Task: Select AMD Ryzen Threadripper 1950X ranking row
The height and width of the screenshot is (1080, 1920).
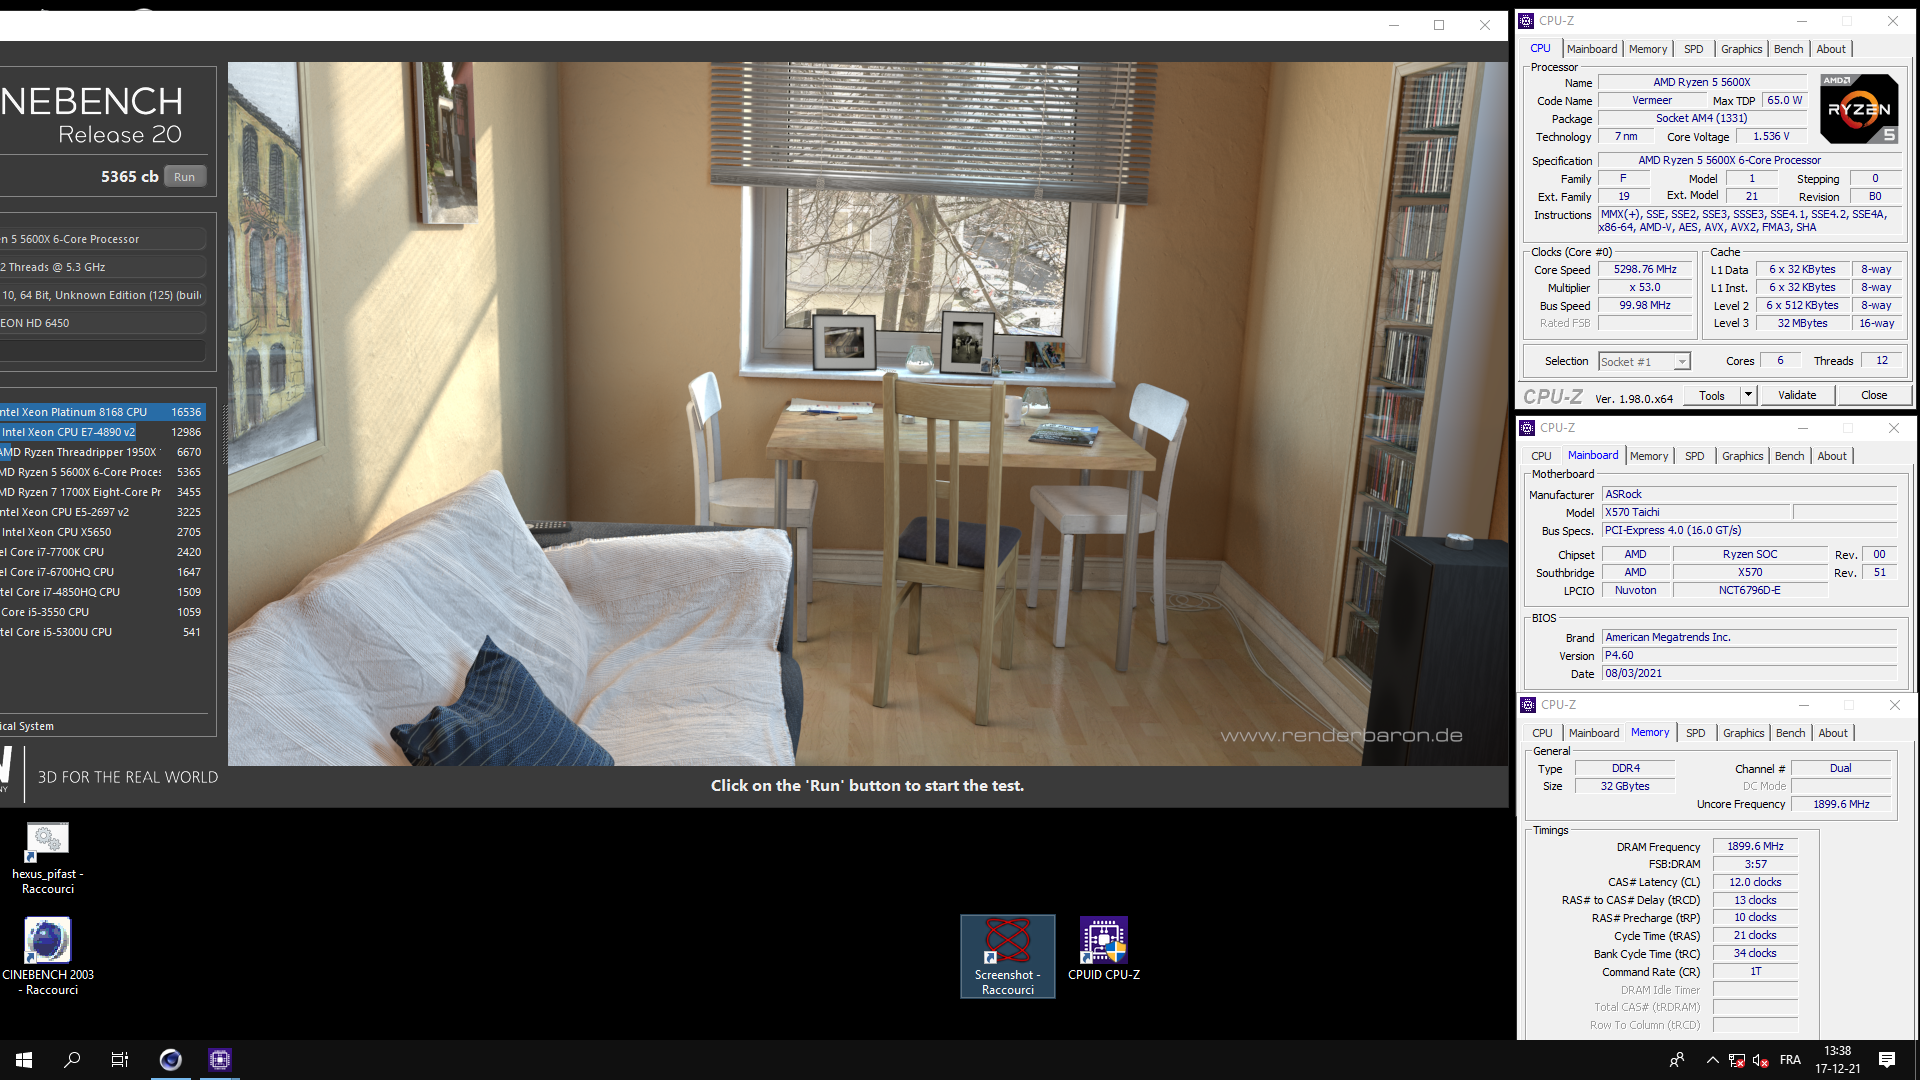Action: coord(103,452)
